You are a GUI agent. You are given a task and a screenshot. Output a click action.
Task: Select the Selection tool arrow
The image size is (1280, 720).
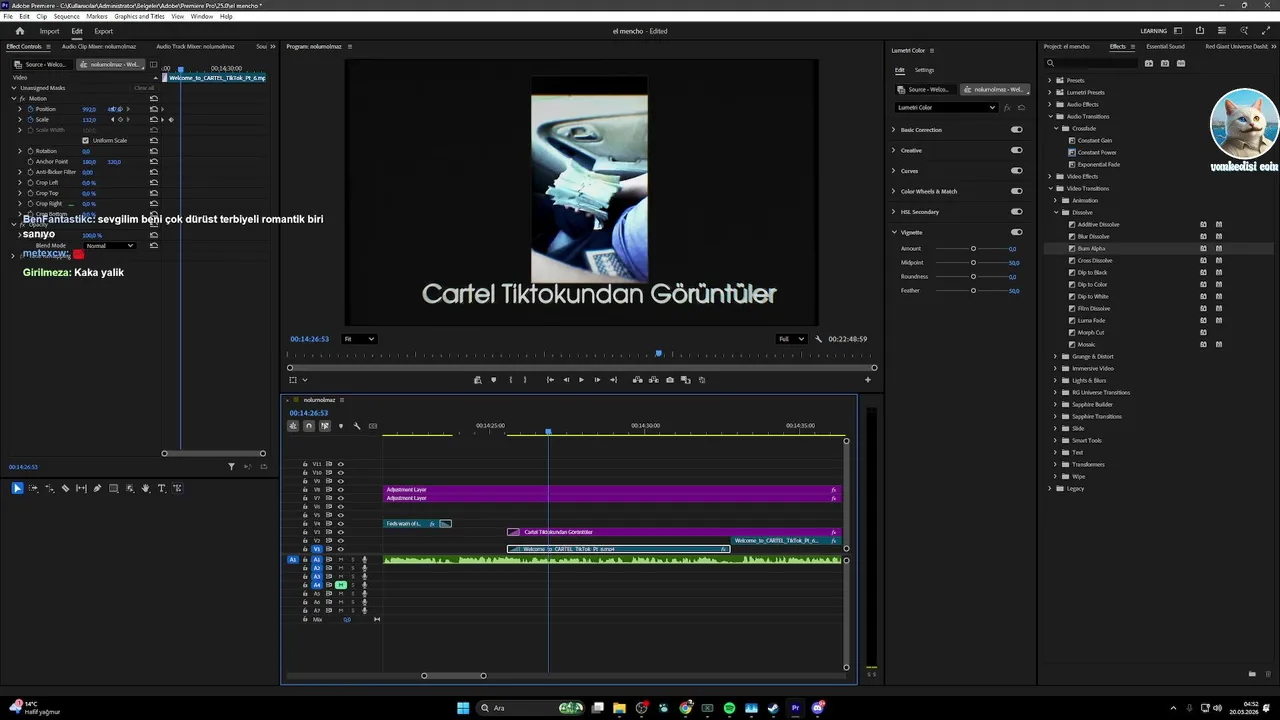[17, 488]
